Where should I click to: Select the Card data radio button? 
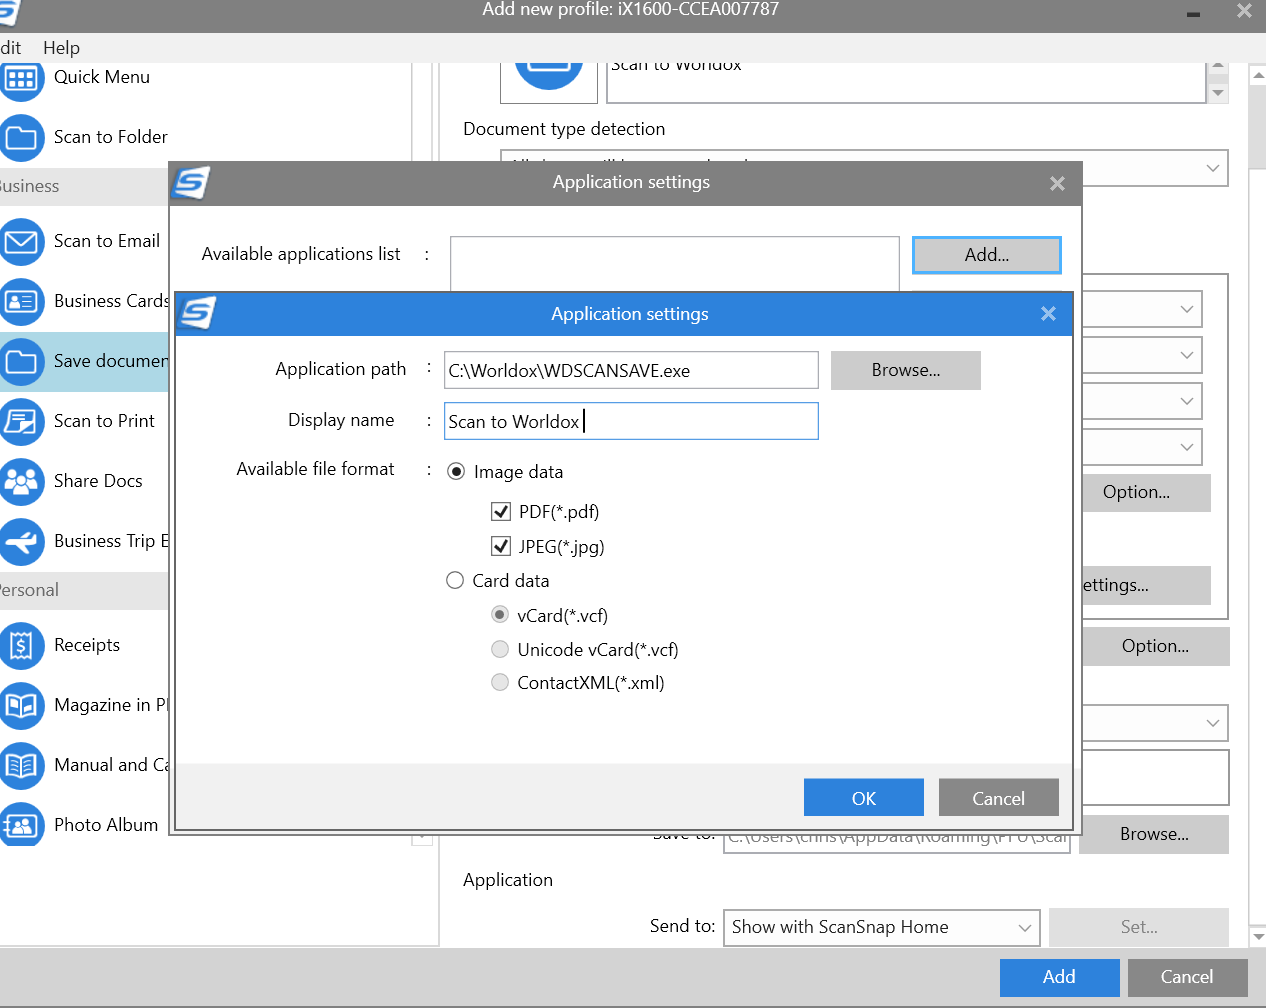455,580
